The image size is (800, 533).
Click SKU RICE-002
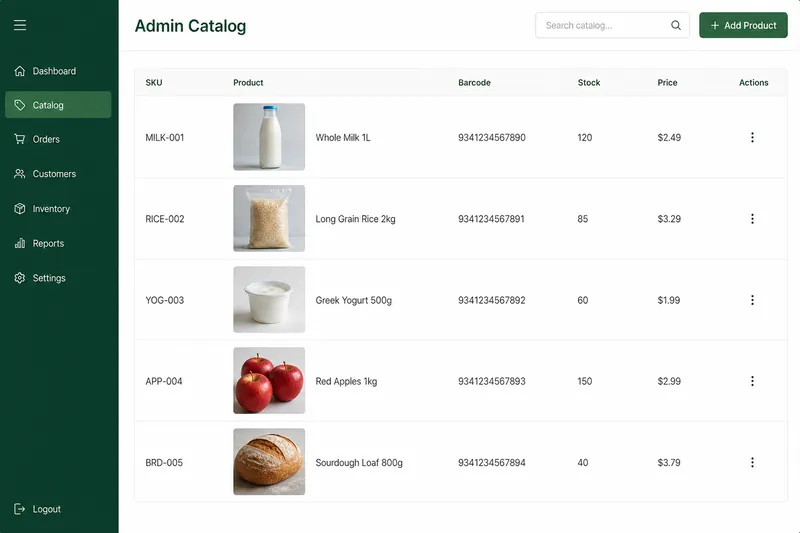click(165, 219)
